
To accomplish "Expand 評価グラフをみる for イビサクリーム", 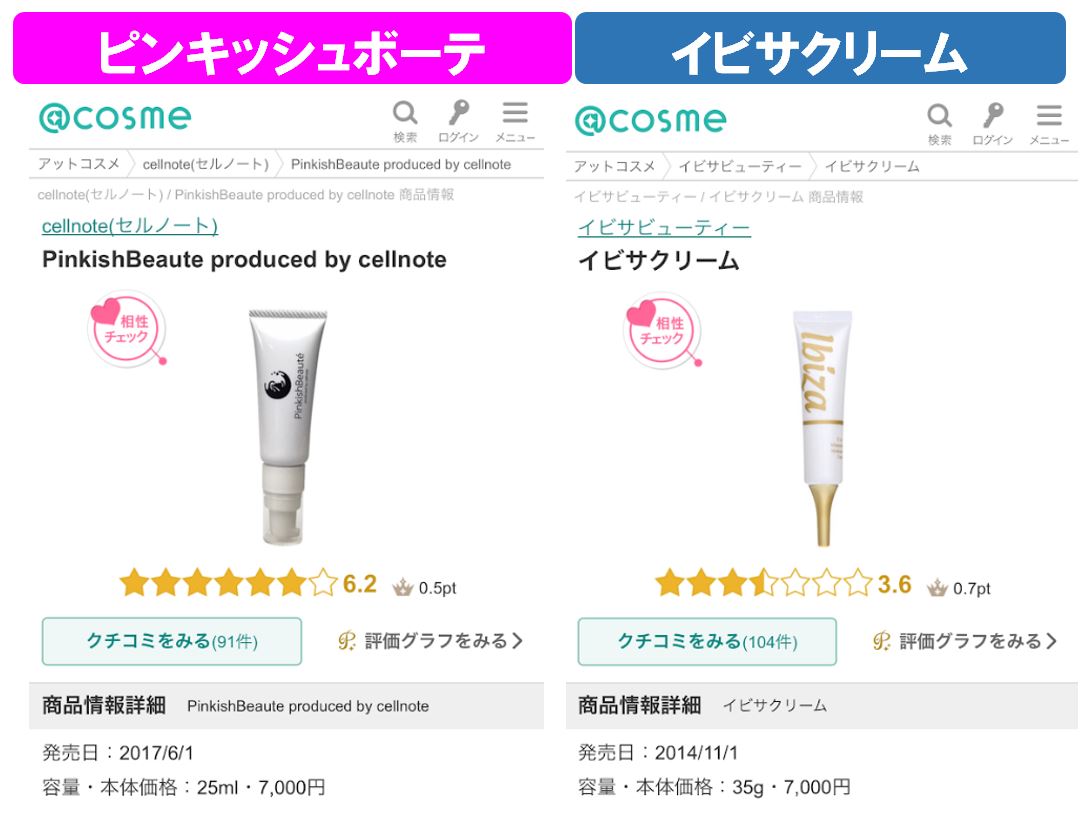I will [965, 642].
